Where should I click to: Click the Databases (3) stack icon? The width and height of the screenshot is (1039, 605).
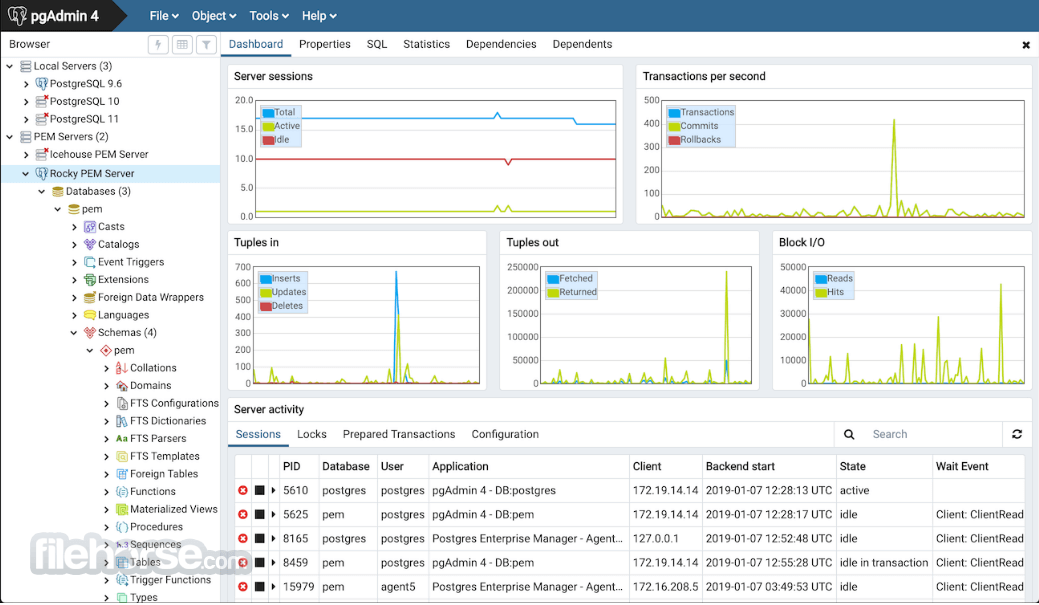[58, 192]
